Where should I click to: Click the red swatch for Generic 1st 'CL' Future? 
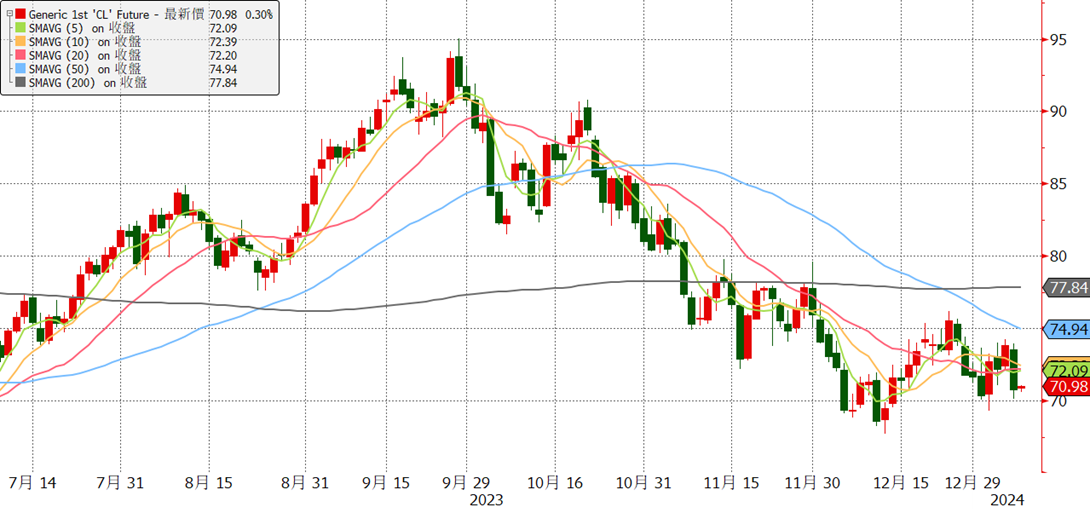tap(20, 14)
